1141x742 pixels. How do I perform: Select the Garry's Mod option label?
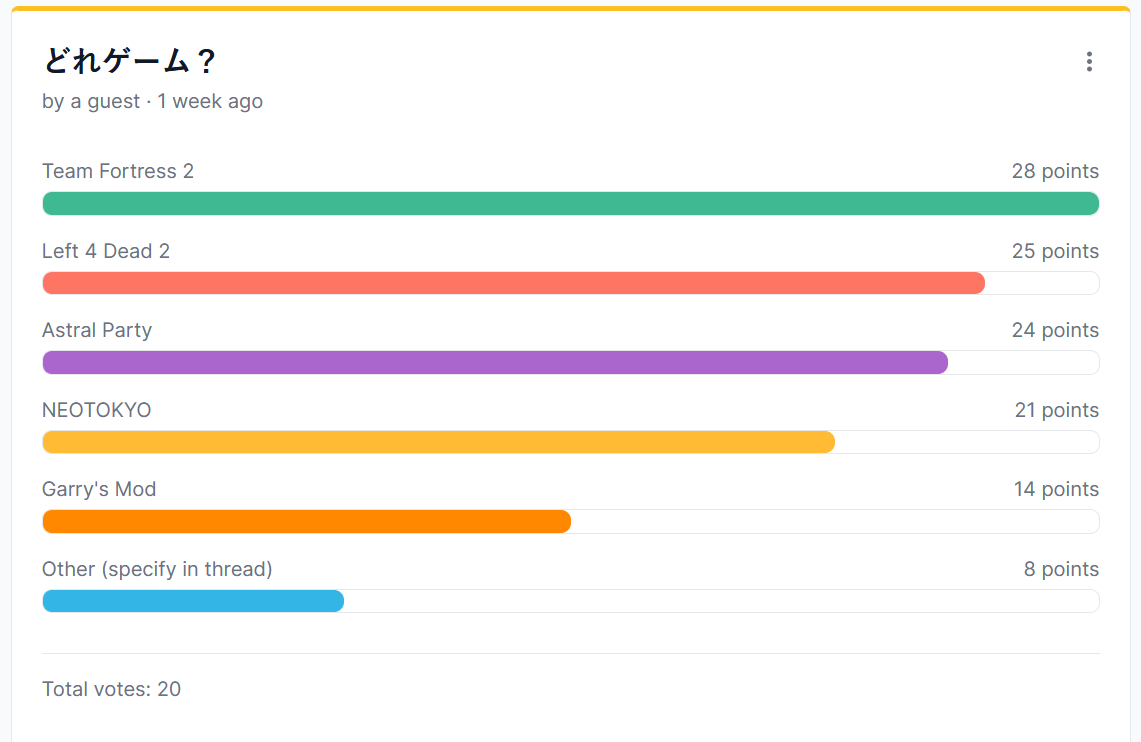[99, 489]
